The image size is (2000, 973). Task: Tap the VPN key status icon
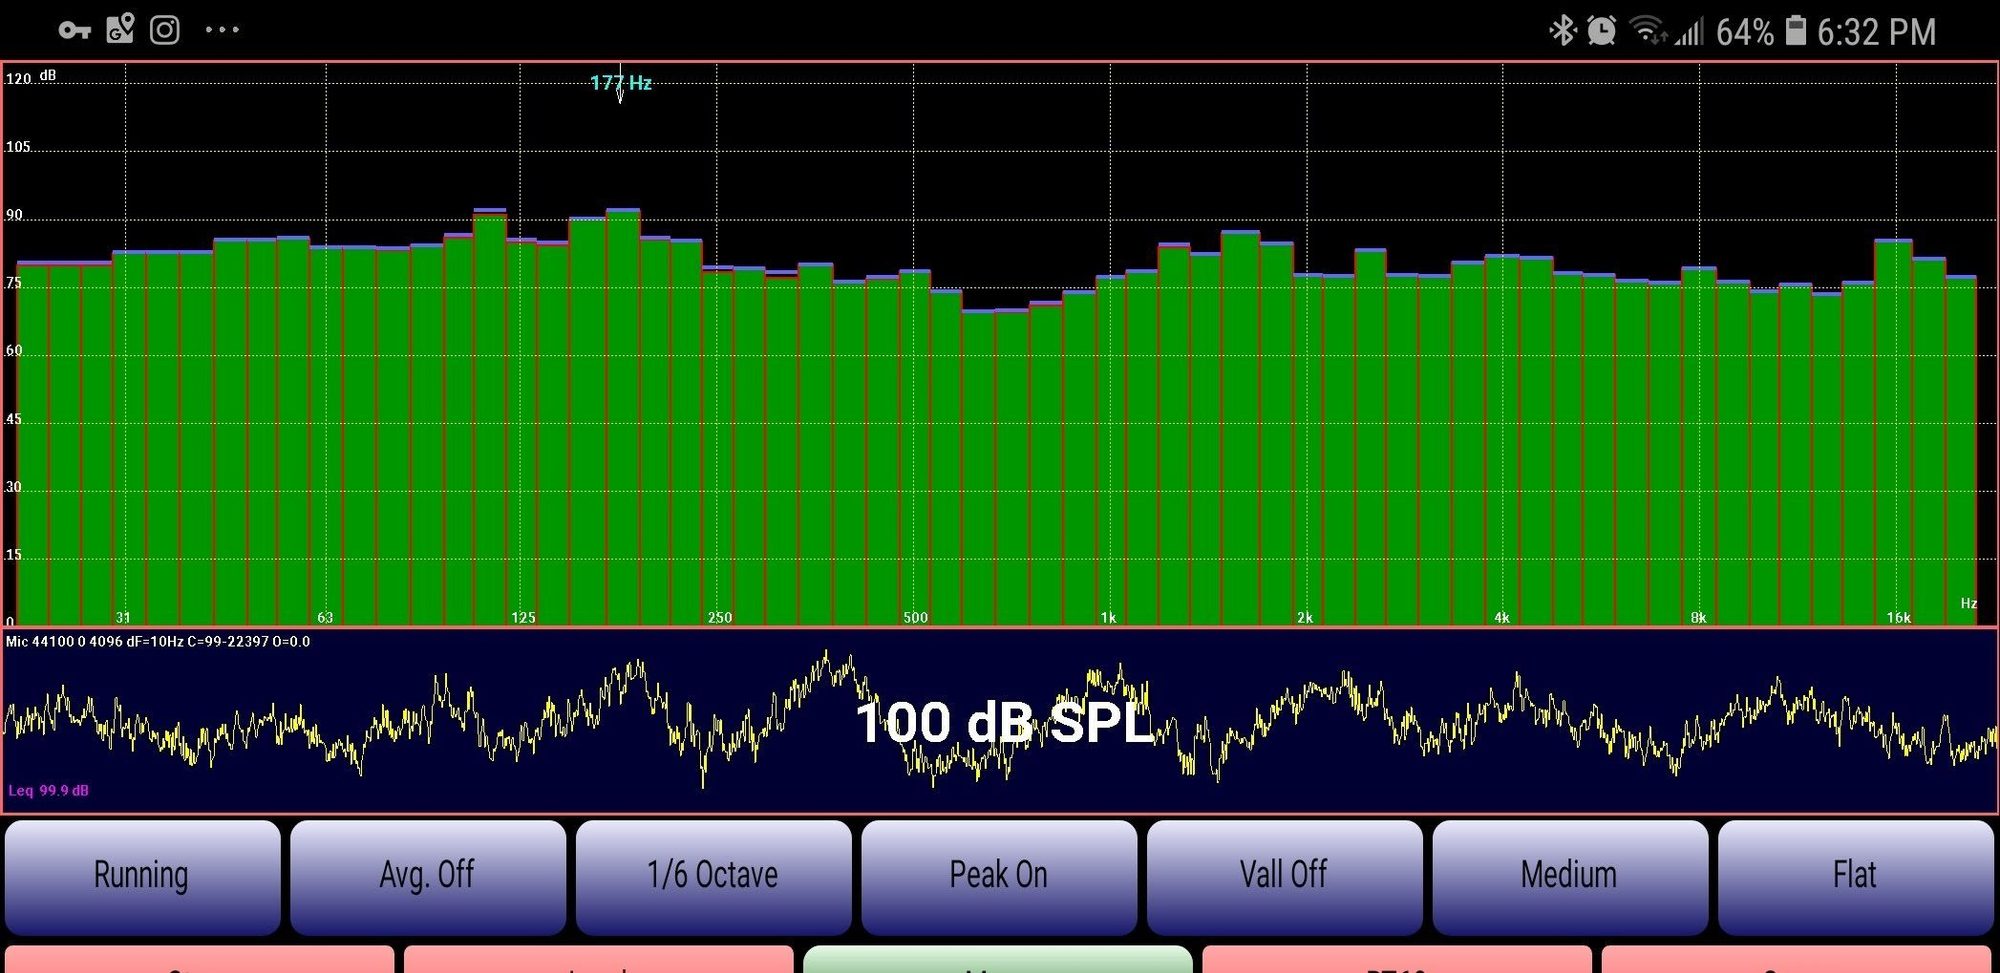pyautogui.click(x=74, y=30)
